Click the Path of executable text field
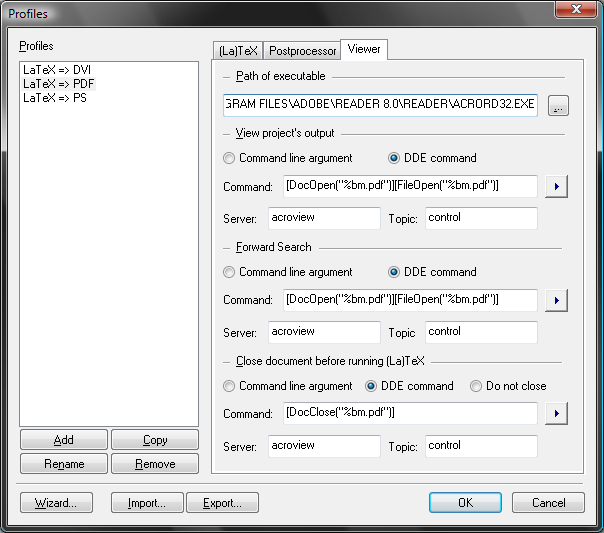This screenshot has width=604, height=533. (x=380, y=105)
